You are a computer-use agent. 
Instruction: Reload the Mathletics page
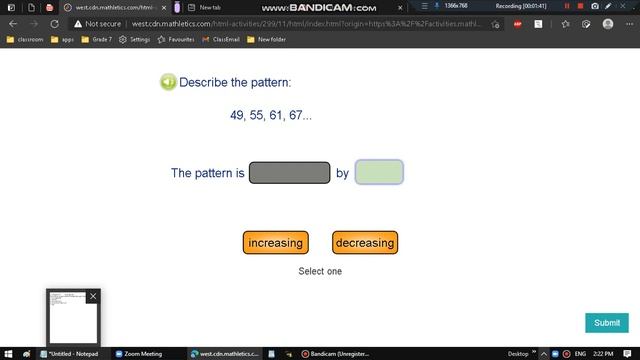[x=54, y=24]
